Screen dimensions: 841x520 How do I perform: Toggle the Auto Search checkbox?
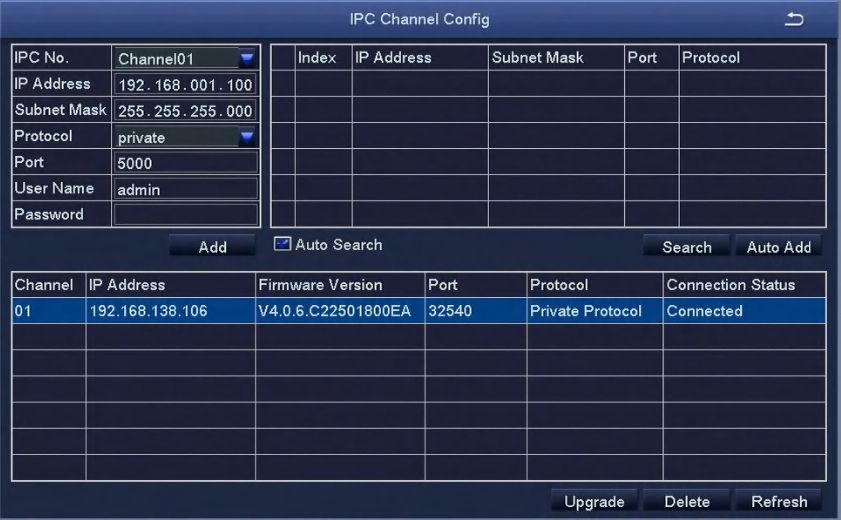(282, 244)
